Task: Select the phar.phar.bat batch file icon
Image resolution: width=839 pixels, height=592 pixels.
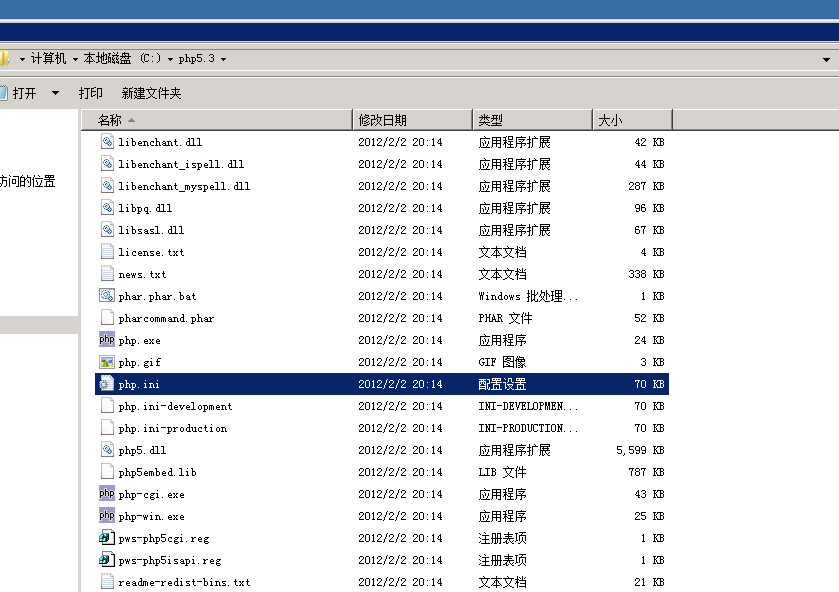Action: pyautogui.click(x=106, y=296)
